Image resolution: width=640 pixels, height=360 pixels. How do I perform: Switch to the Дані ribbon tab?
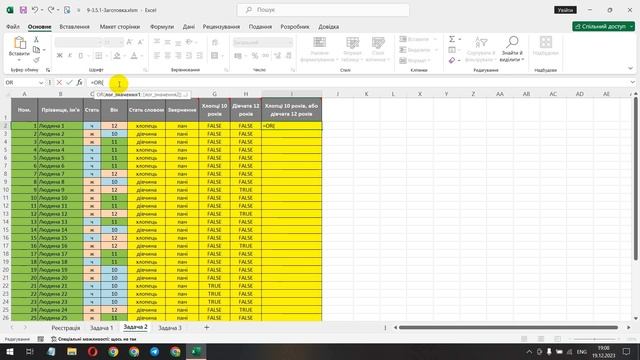click(189, 27)
